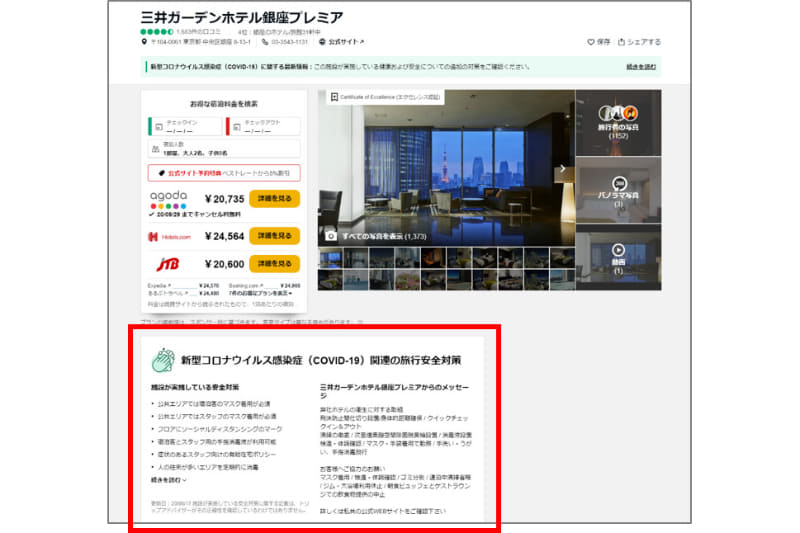Viewport: 800px width, 533px height.
Task: Click the green rating bubbles
Action: coord(157,32)
